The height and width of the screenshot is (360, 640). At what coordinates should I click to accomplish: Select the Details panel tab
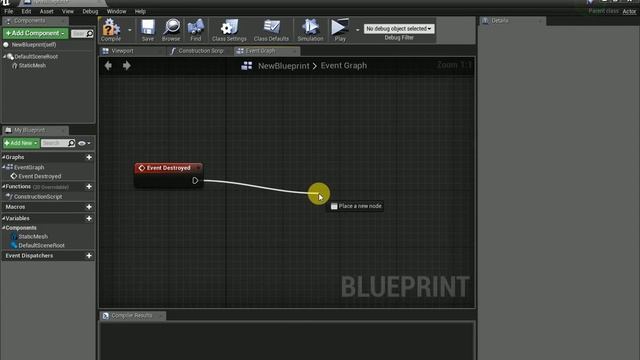(512, 20)
